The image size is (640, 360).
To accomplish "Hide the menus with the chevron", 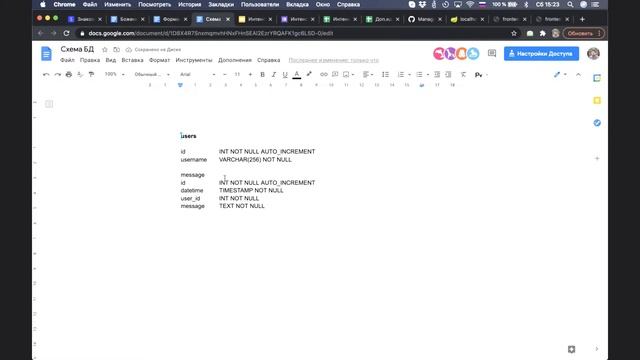I will [x=578, y=74].
